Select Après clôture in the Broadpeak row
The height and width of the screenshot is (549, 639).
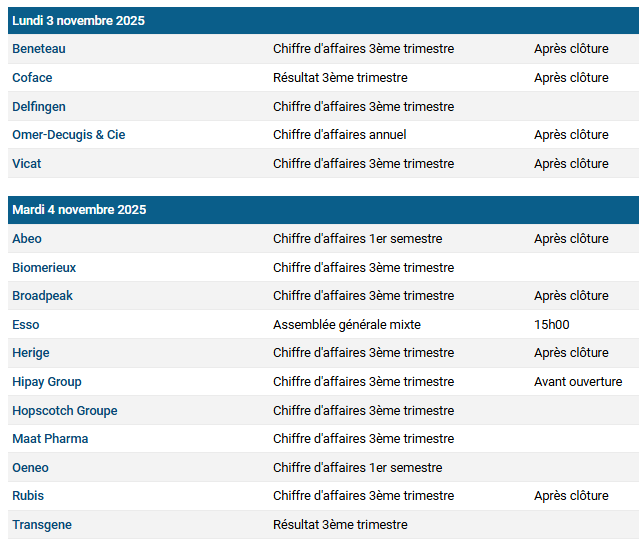[x=571, y=295]
